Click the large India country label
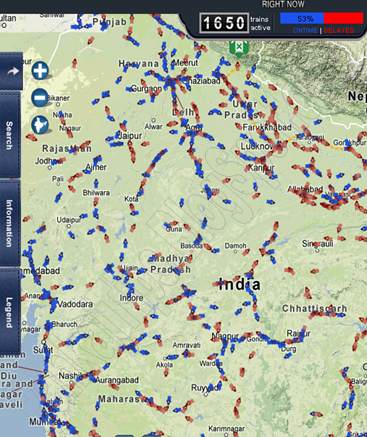Viewport: 367px width, 437px height. [240, 285]
